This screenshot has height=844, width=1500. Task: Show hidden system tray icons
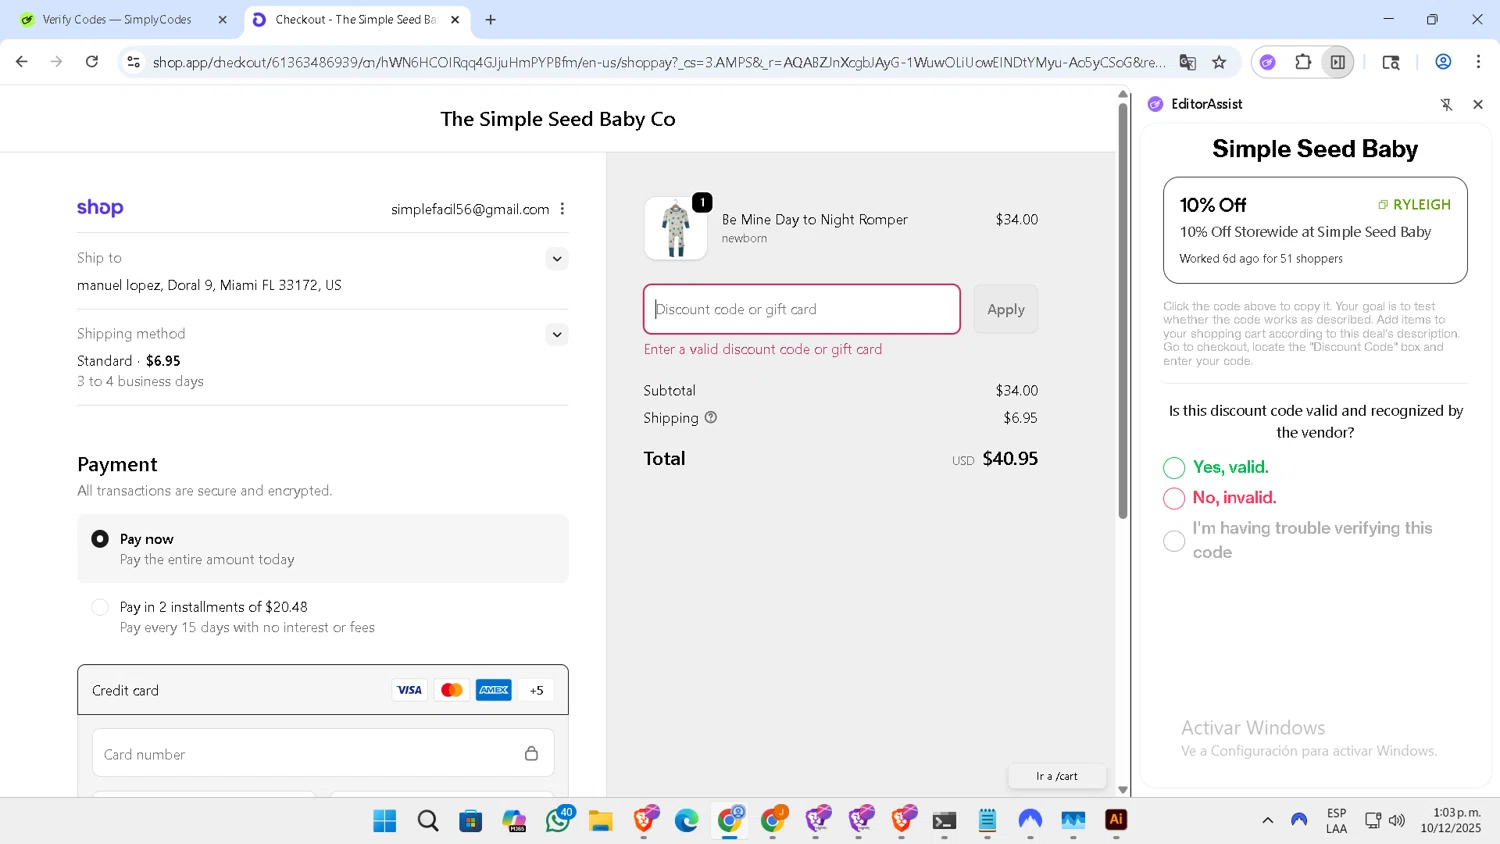(x=1268, y=820)
